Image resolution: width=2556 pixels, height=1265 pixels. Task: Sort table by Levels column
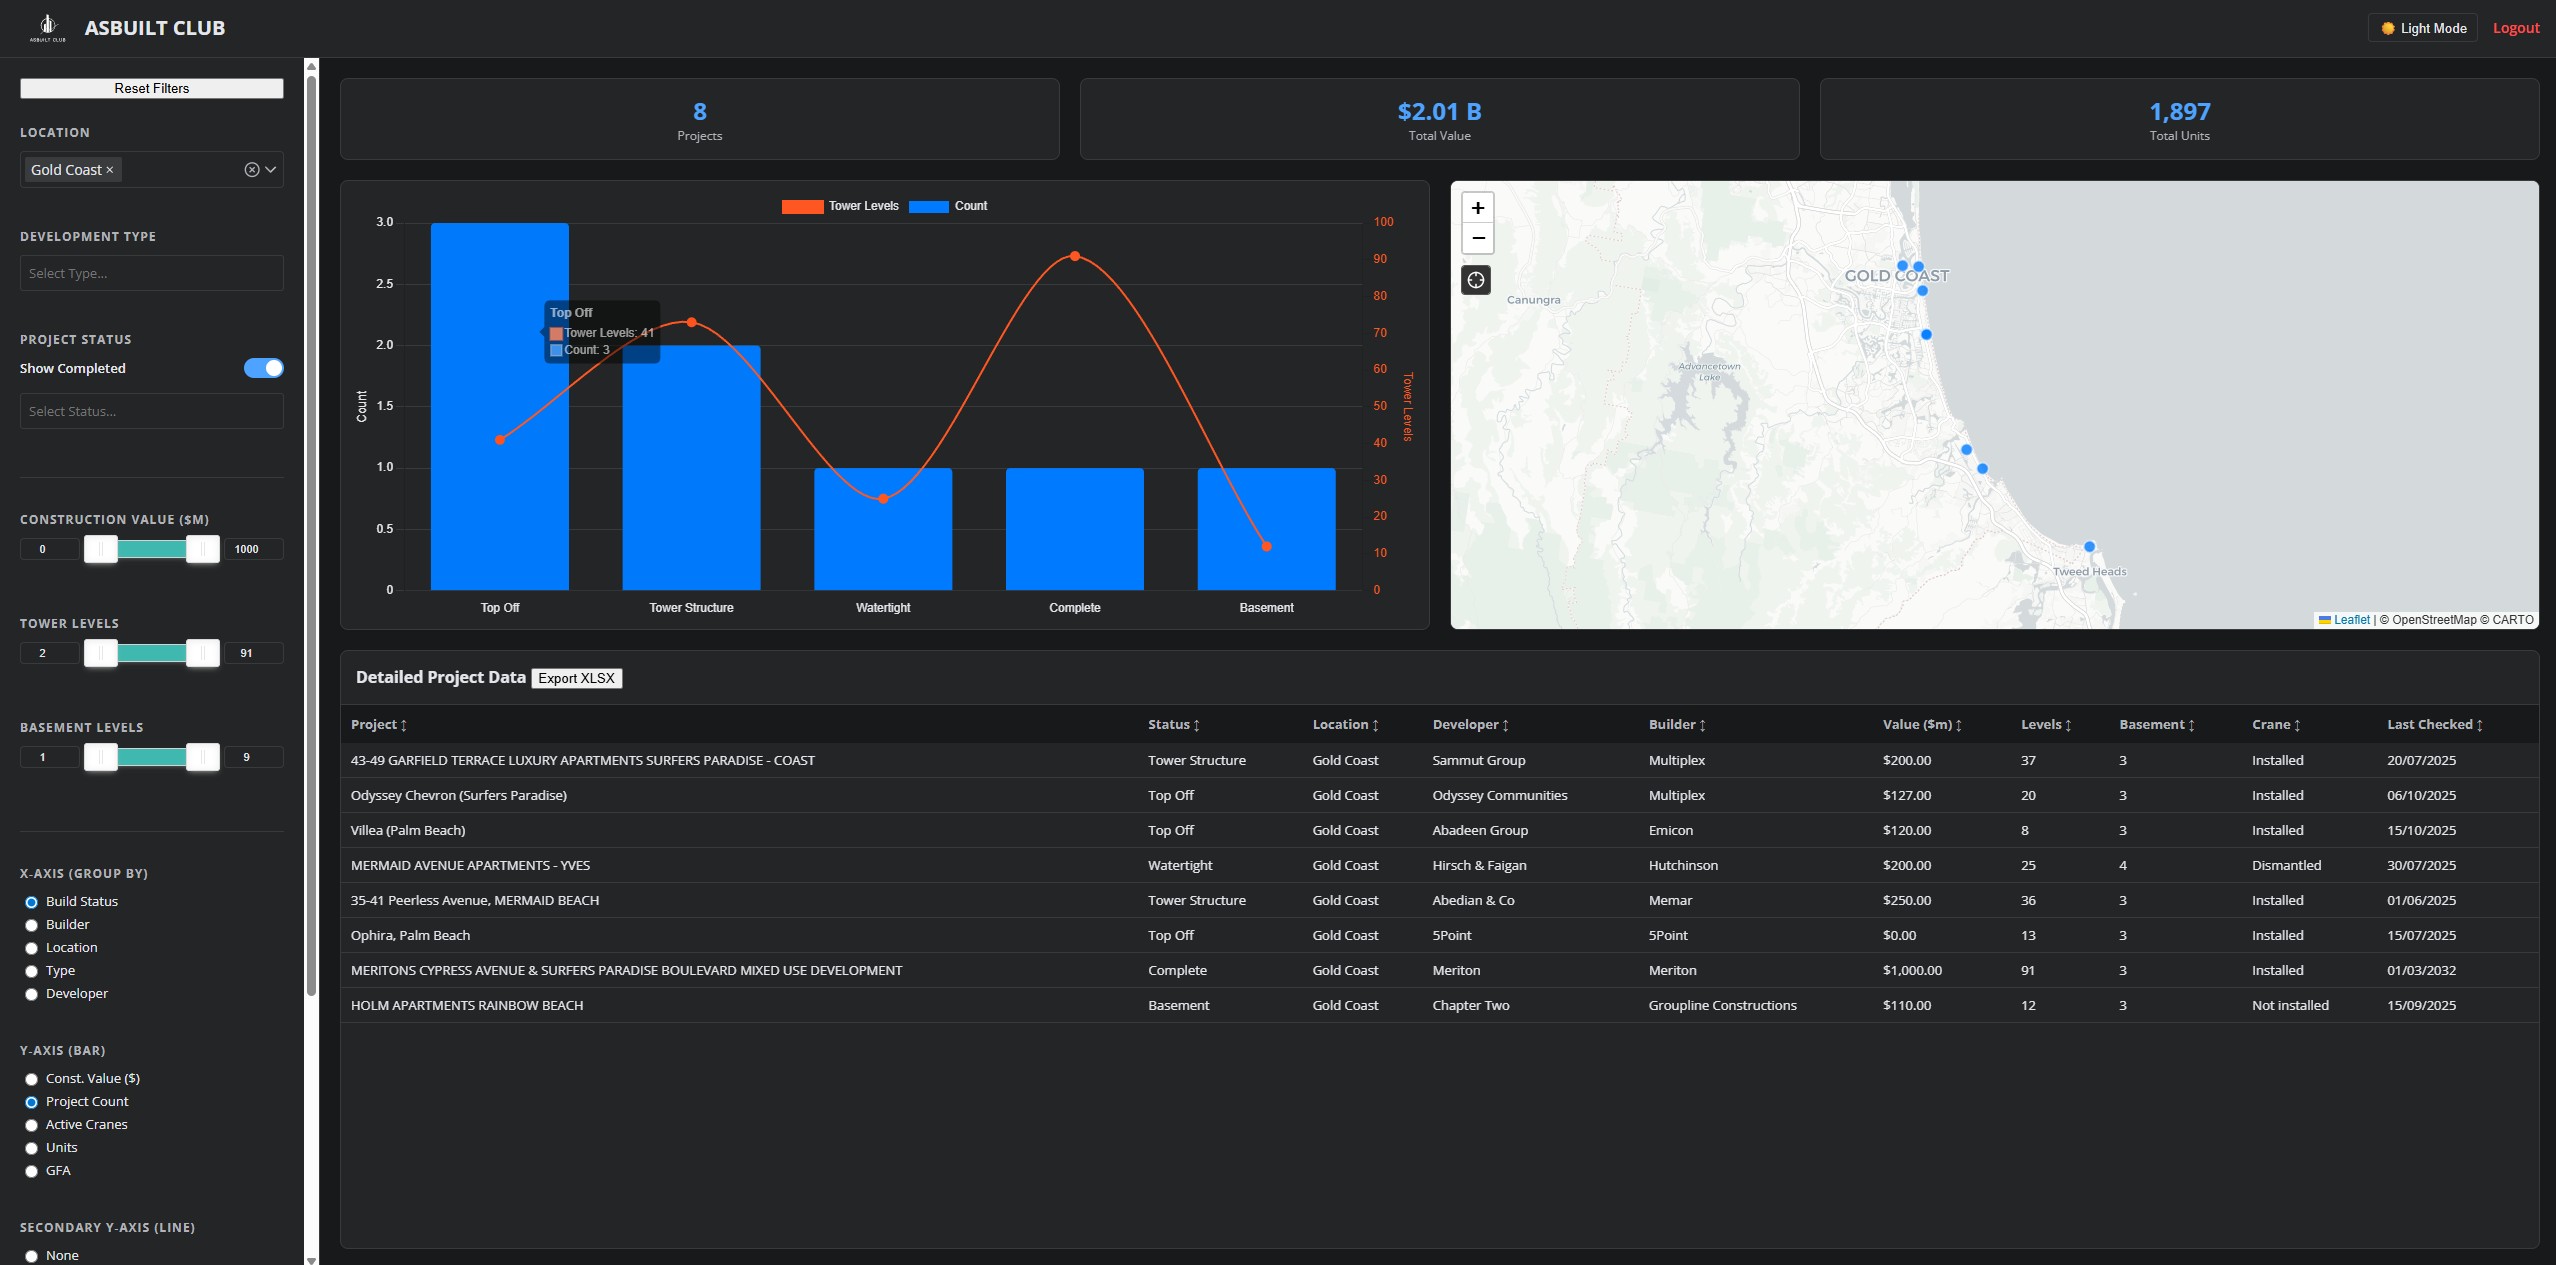[2046, 725]
